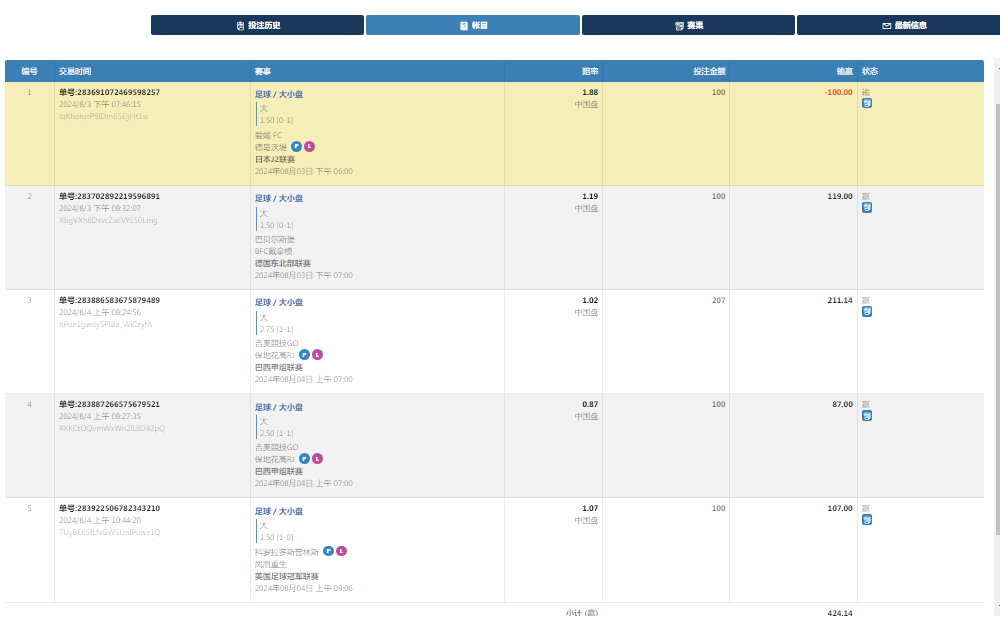Click the 交易时间 column header
Viewport: 1000px width, 623px height.
click(75, 71)
